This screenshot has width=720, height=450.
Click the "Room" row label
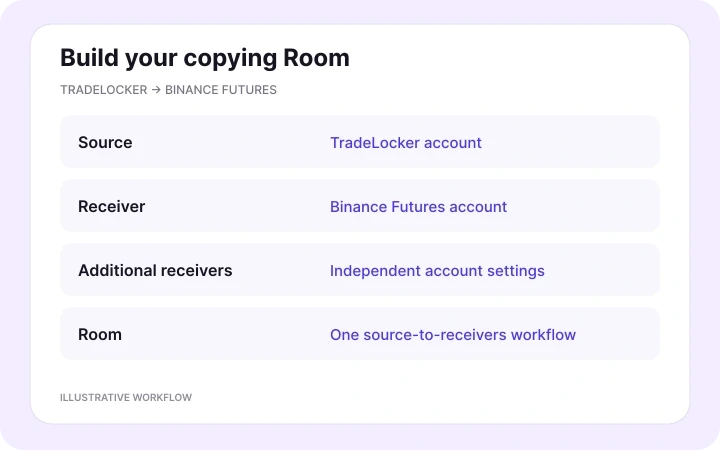(100, 334)
